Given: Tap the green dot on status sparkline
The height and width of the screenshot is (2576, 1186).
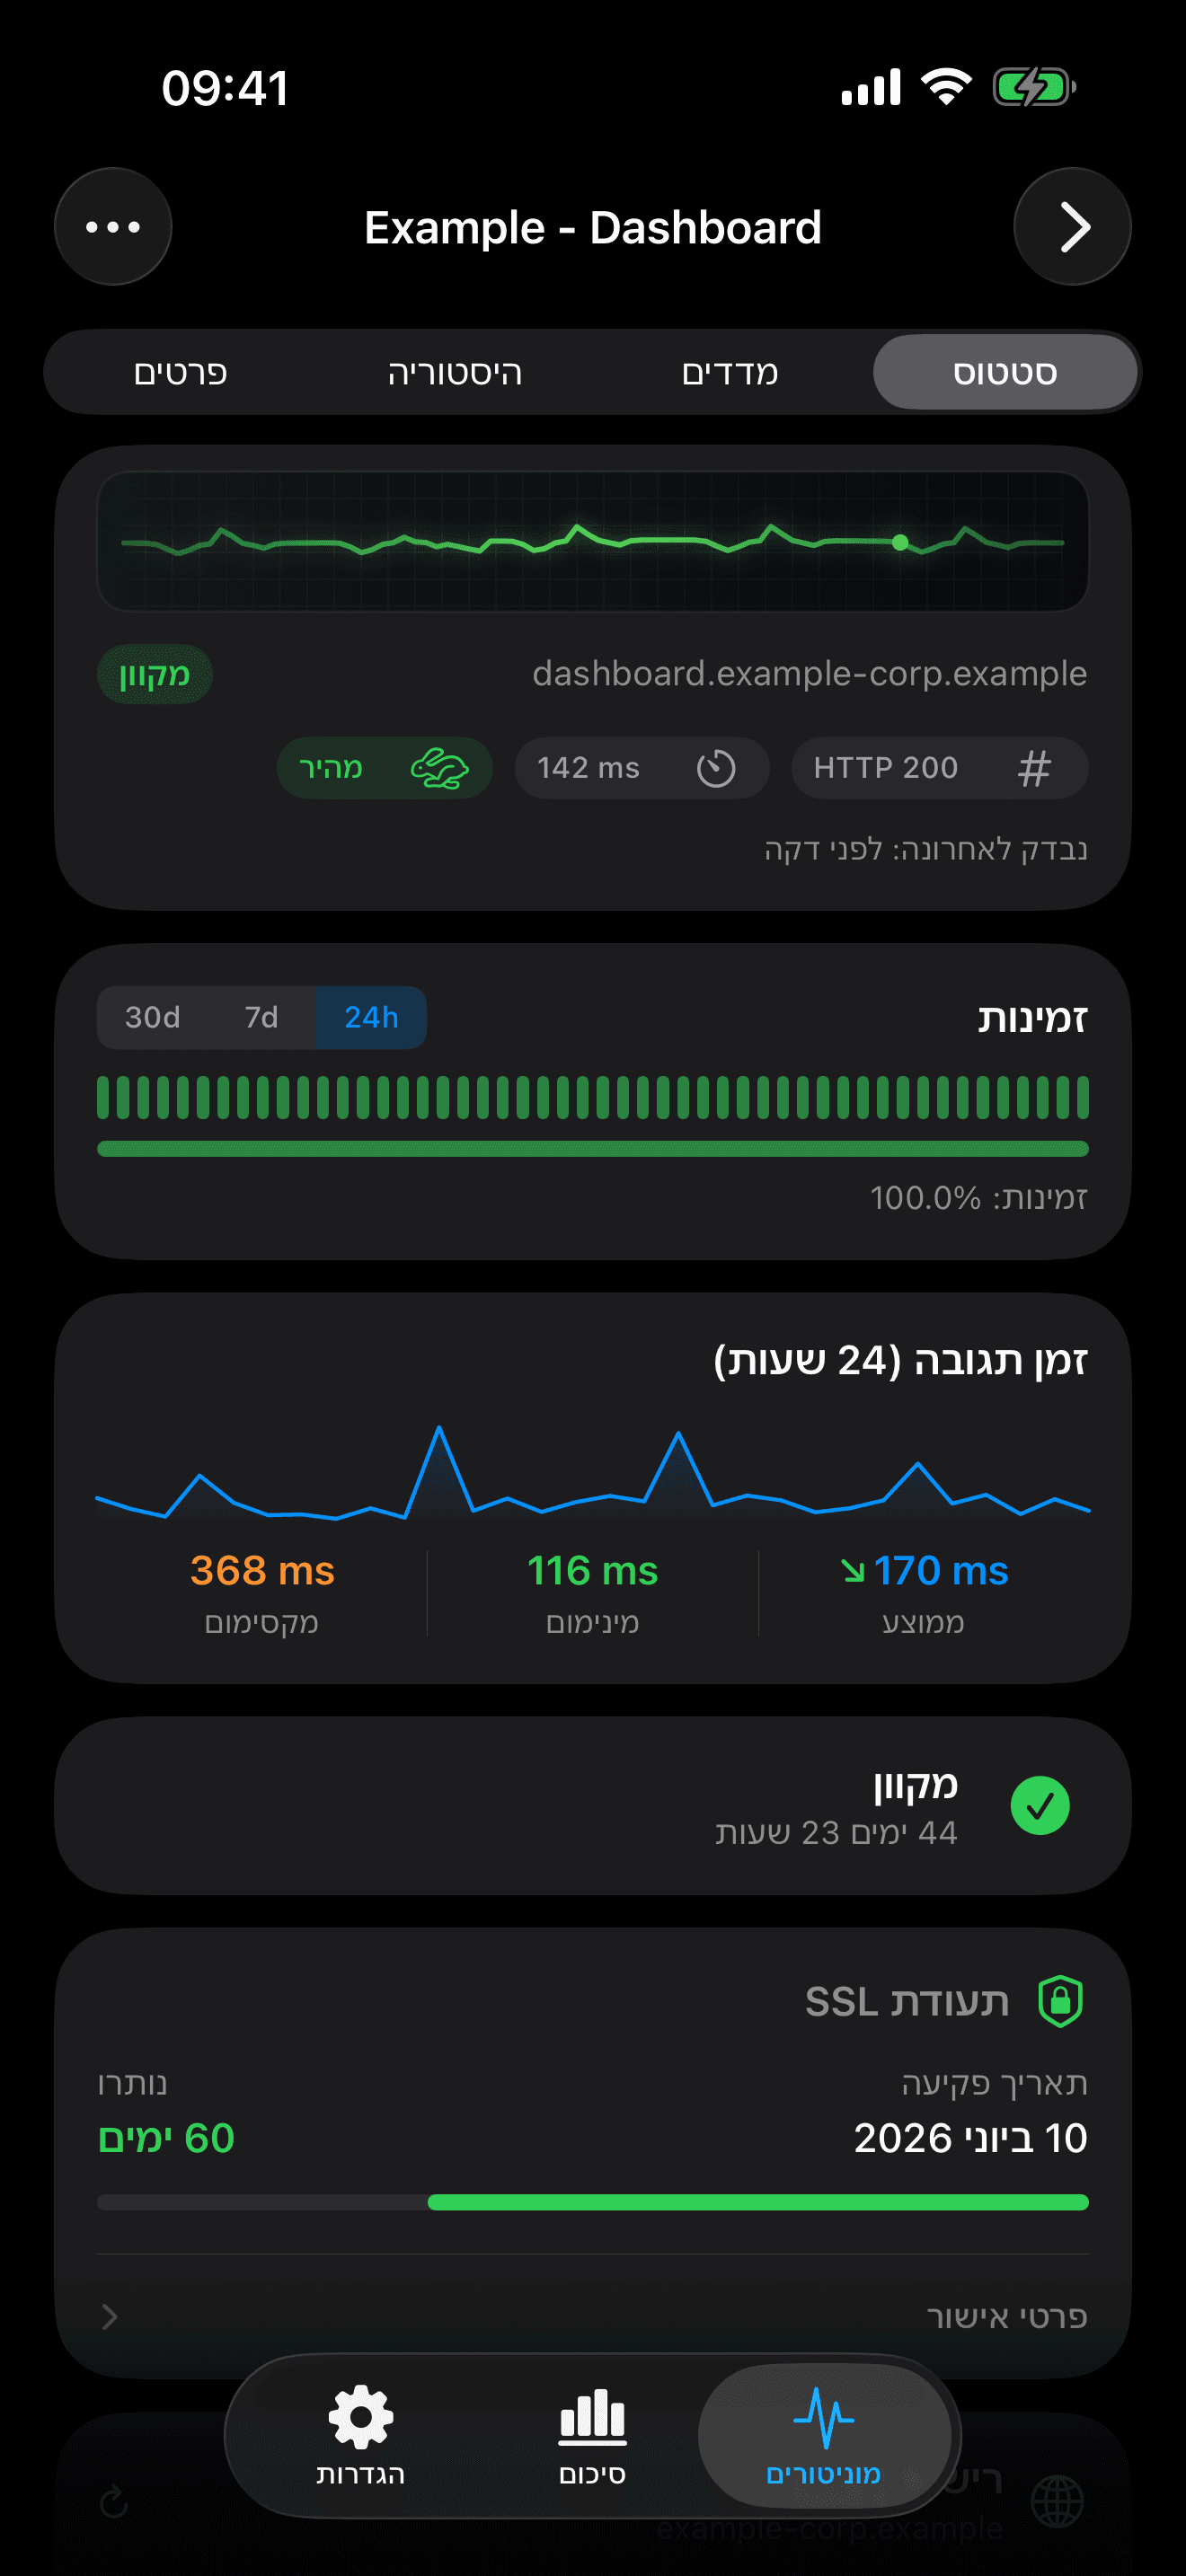Looking at the screenshot, I should pyautogui.click(x=900, y=542).
